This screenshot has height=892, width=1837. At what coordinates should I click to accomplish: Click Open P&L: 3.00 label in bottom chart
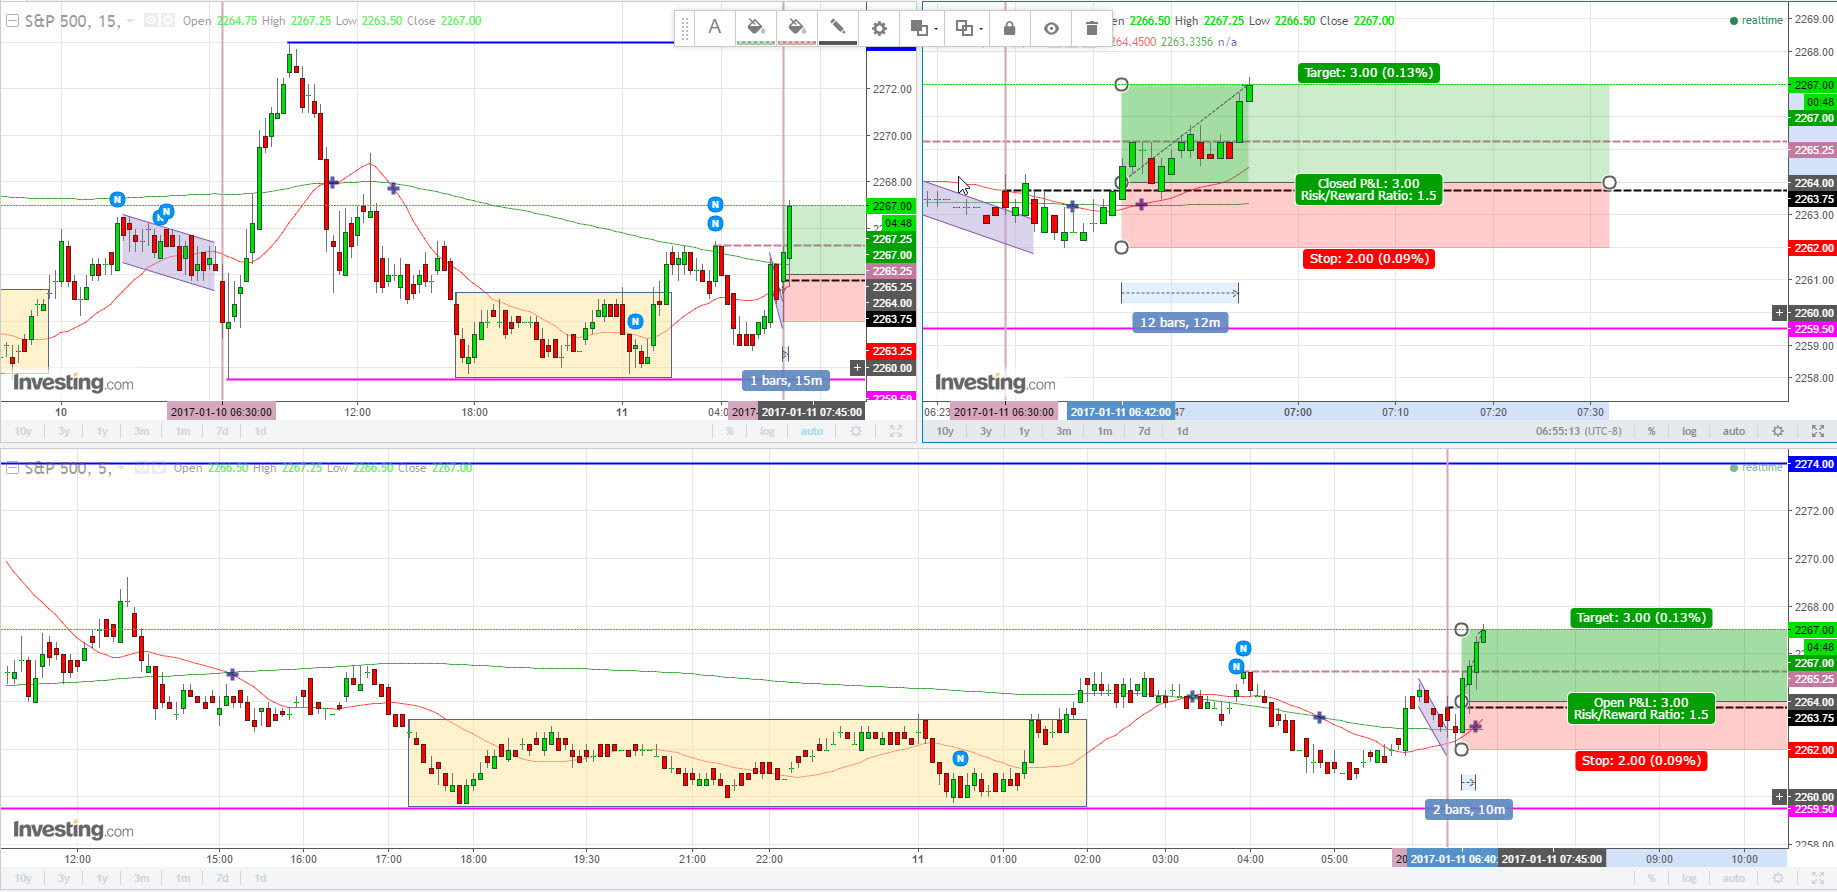click(x=1641, y=703)
